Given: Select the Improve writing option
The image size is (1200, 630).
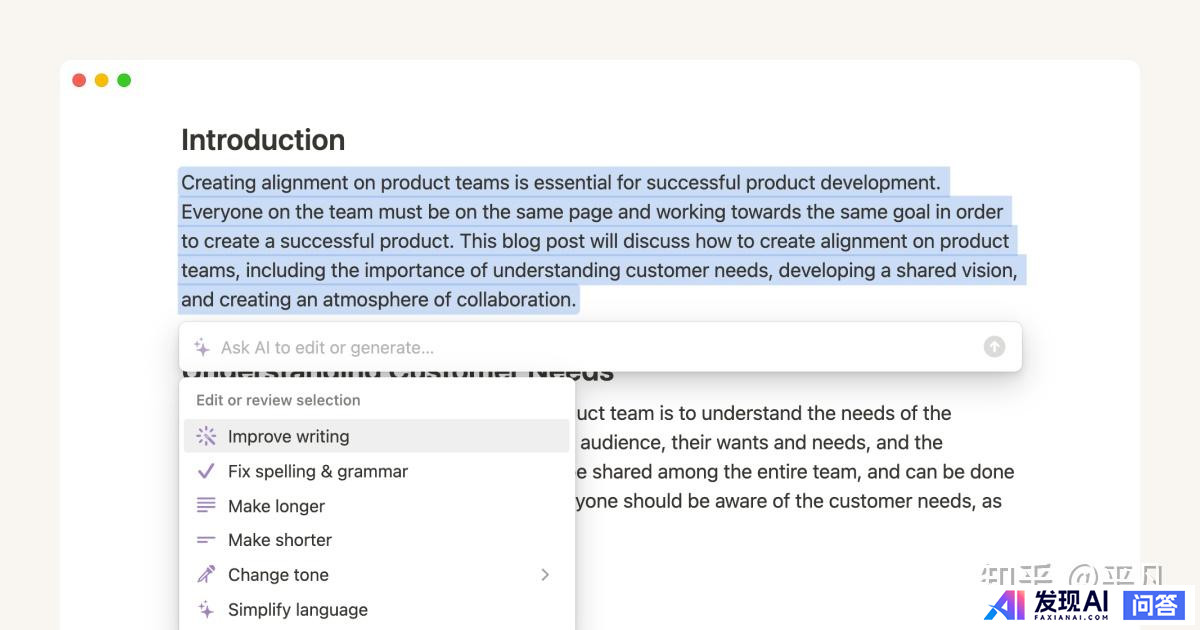Looking at the screenshot, I should pos(288,436).
